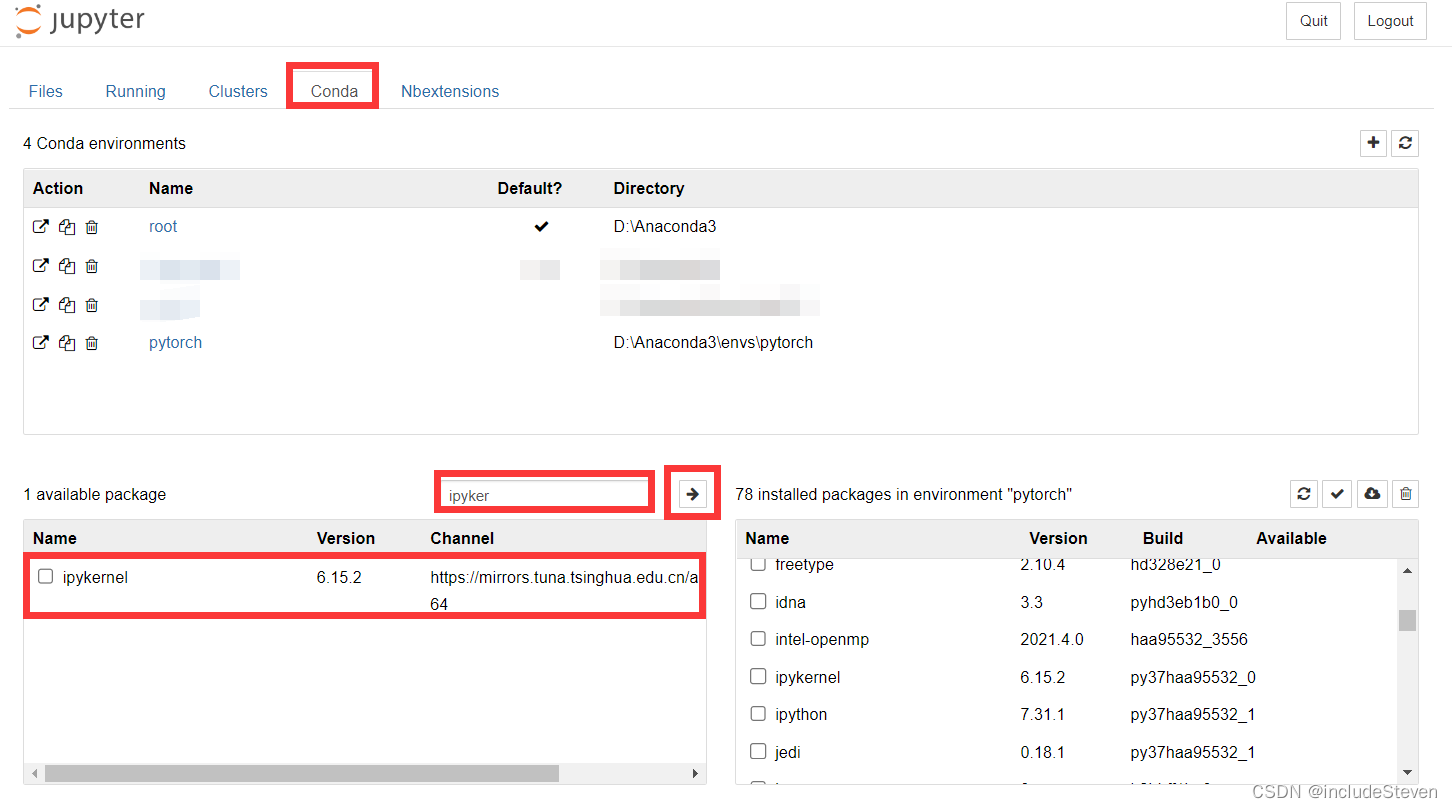Image resolution: width=1452 pixels, height=808 pixels.
Task: Click right arrow of available packages scrollbar
Action: pos(696,774)
